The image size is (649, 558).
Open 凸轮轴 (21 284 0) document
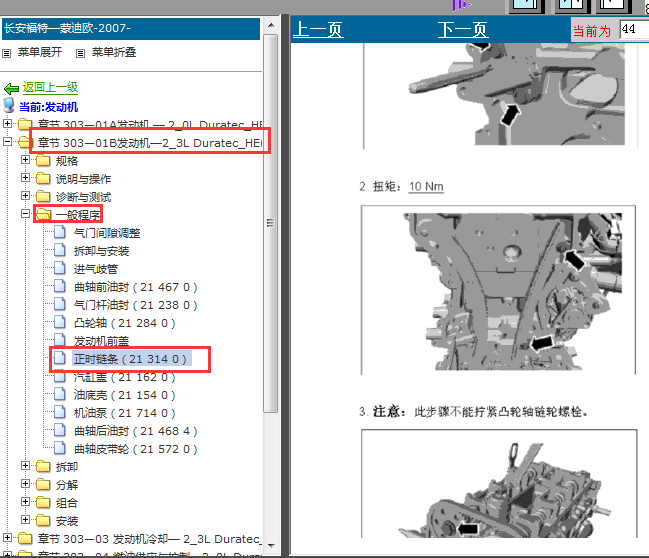point(125,323)
